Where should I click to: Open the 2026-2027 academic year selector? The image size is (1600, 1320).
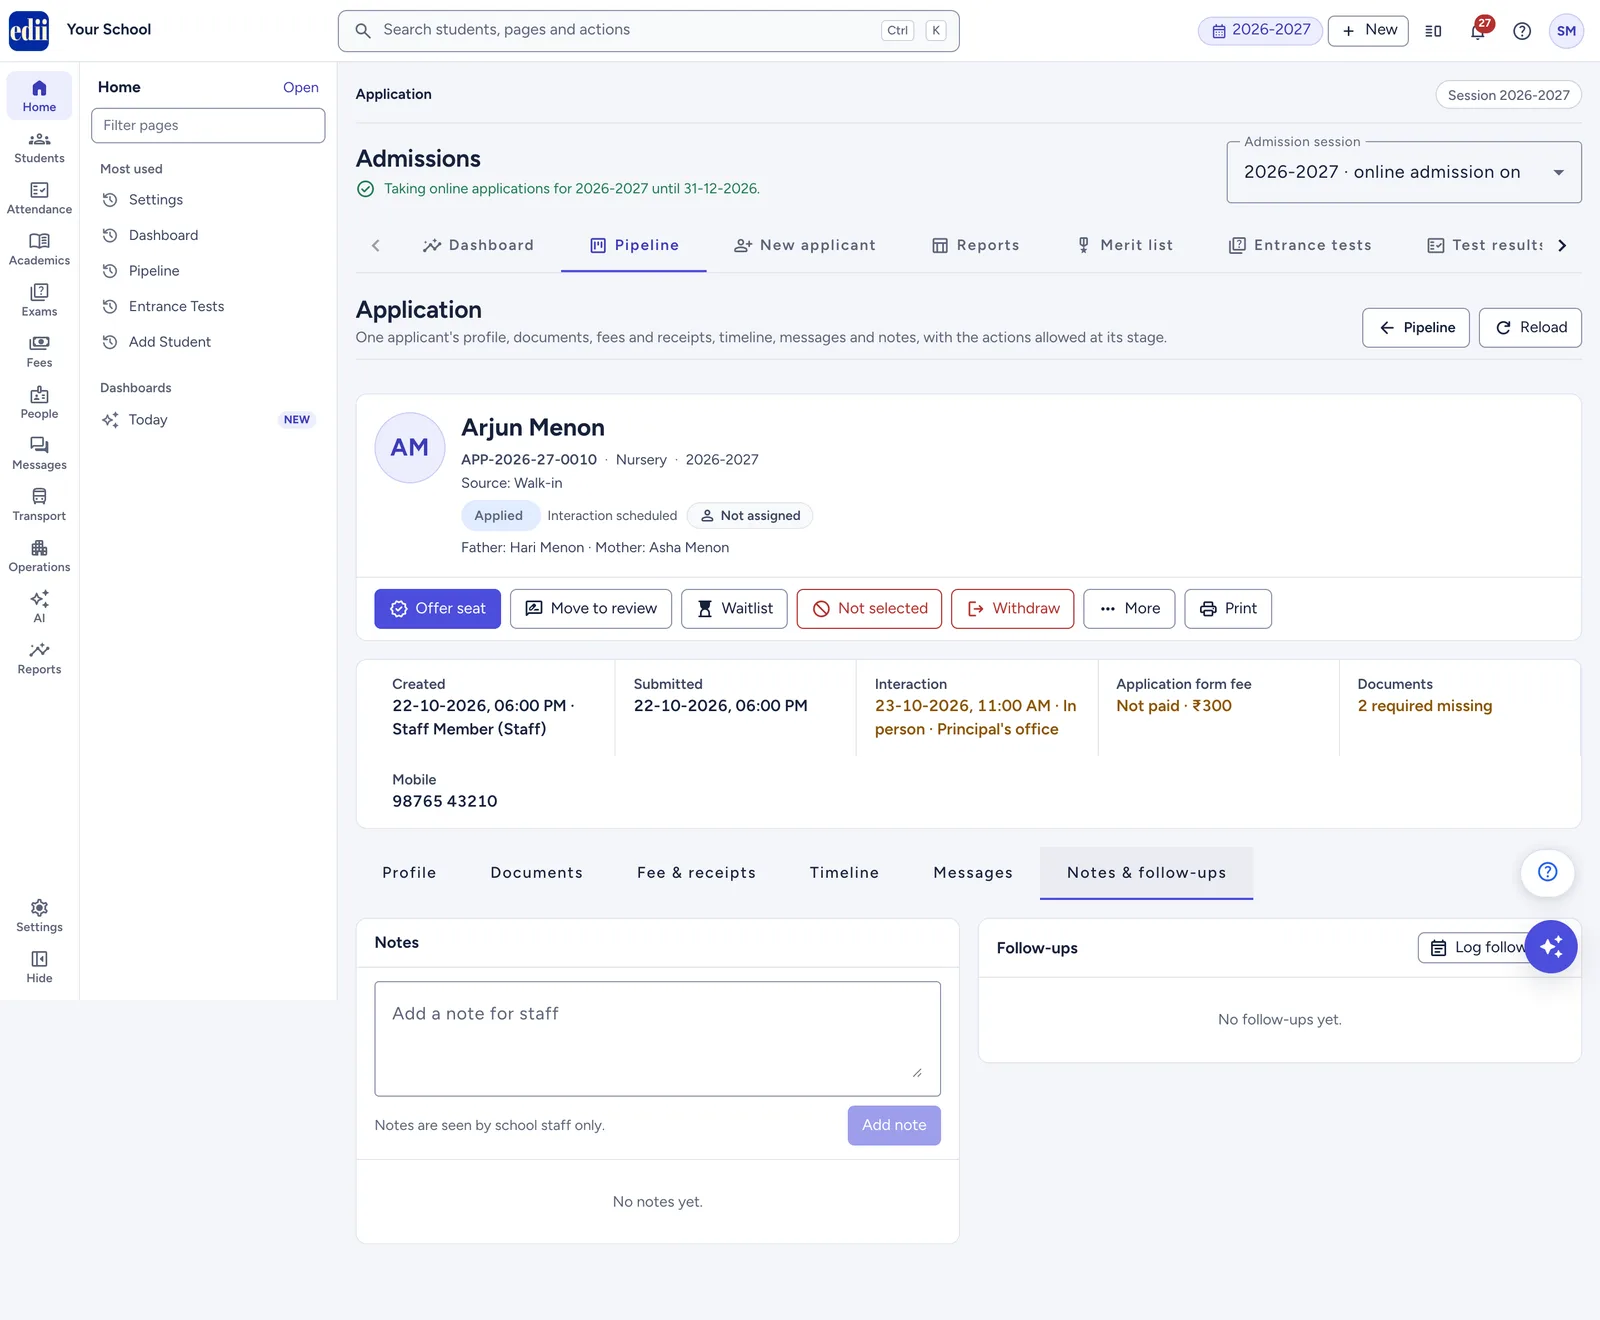(x=1260, y=30)
